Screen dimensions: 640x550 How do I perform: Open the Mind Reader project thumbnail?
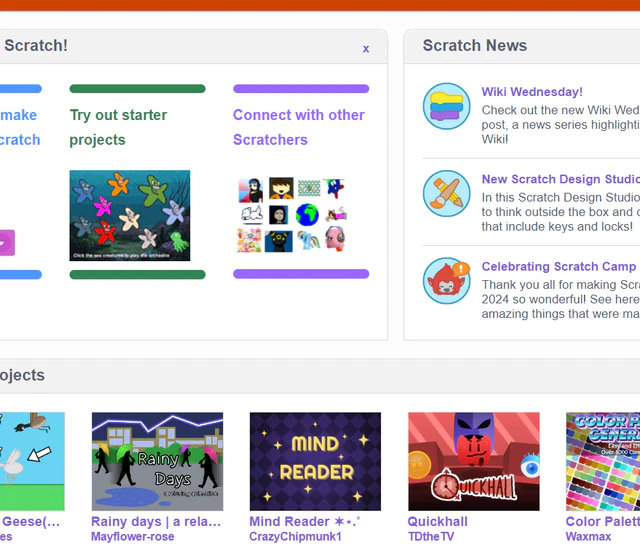[x=315, y=461]
